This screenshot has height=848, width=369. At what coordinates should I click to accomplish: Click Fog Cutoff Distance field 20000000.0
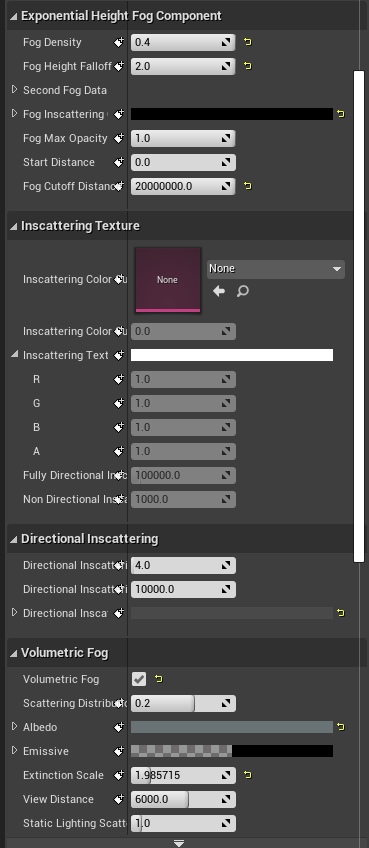pyautogui.click(x=183, y=186)
